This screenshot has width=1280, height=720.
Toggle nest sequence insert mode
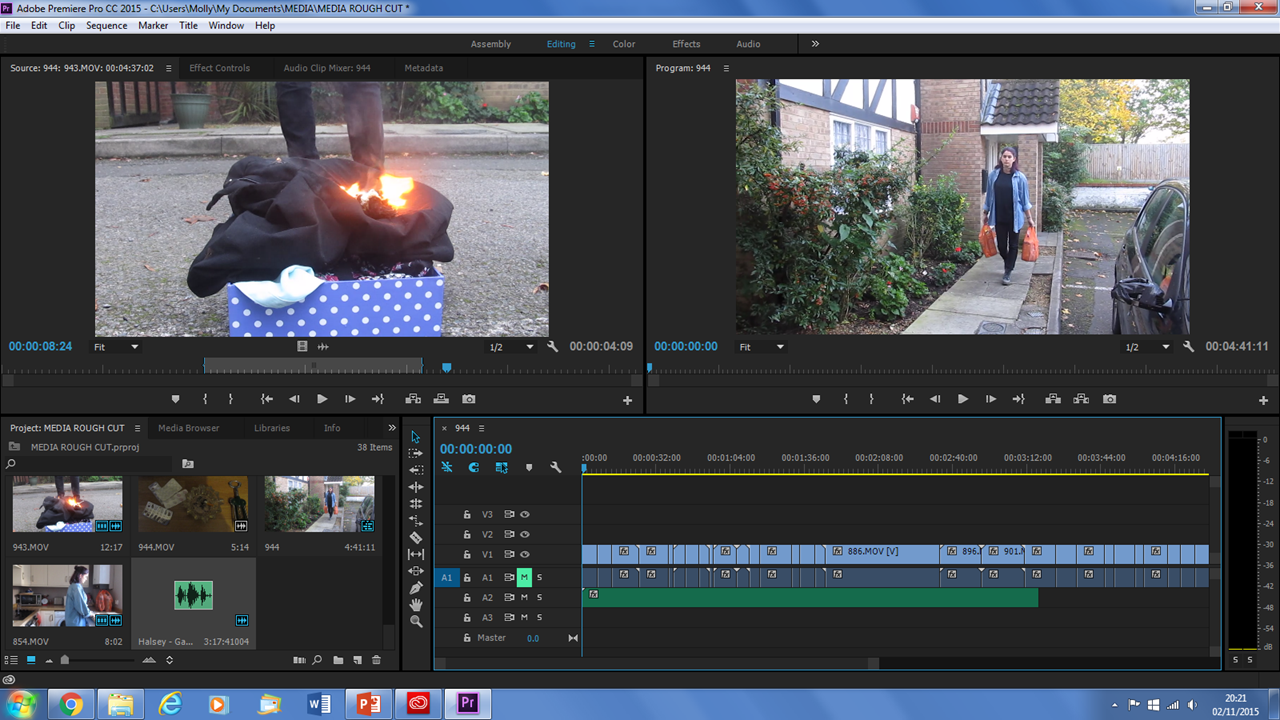click(x=447, y=467)
